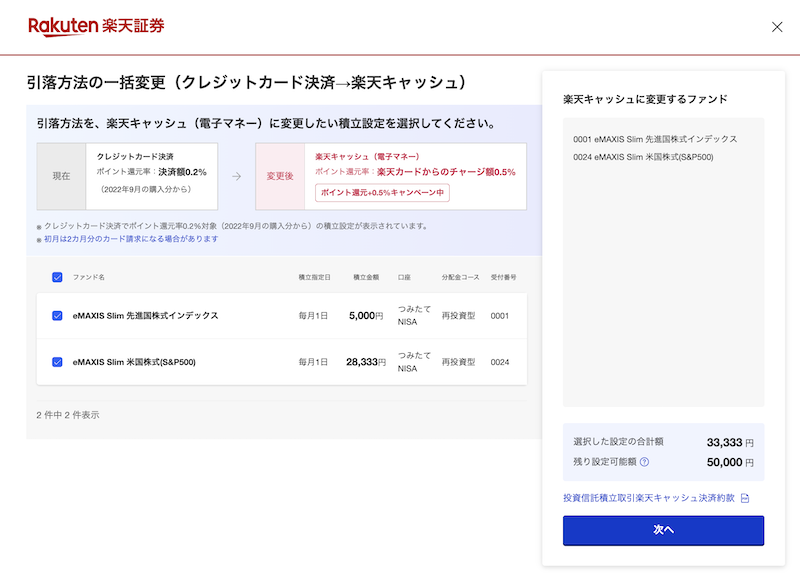The height and width of the screenshot is (573, 800).
Task: Click 2 件中 2 件表示 count text
Action: pyautogui.click(x=68, y=415)
